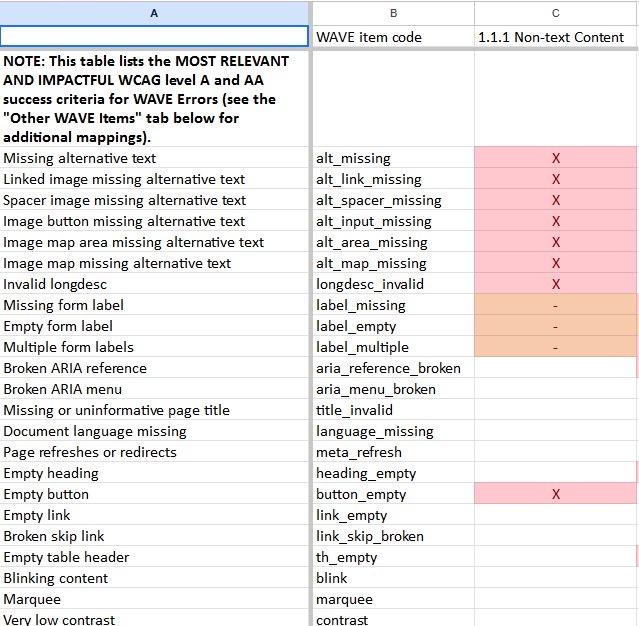
Task: Select column C header
Action: click(x=555, y=13)
